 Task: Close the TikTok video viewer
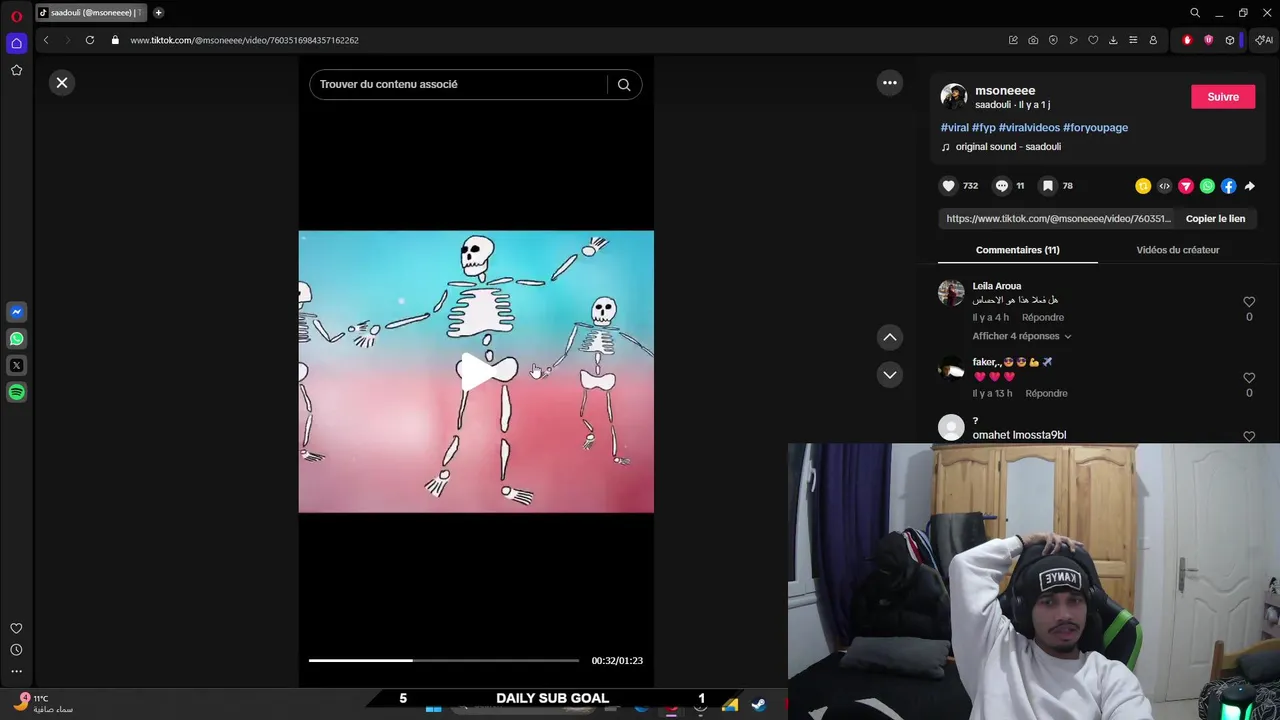click(x=62, y=83)
